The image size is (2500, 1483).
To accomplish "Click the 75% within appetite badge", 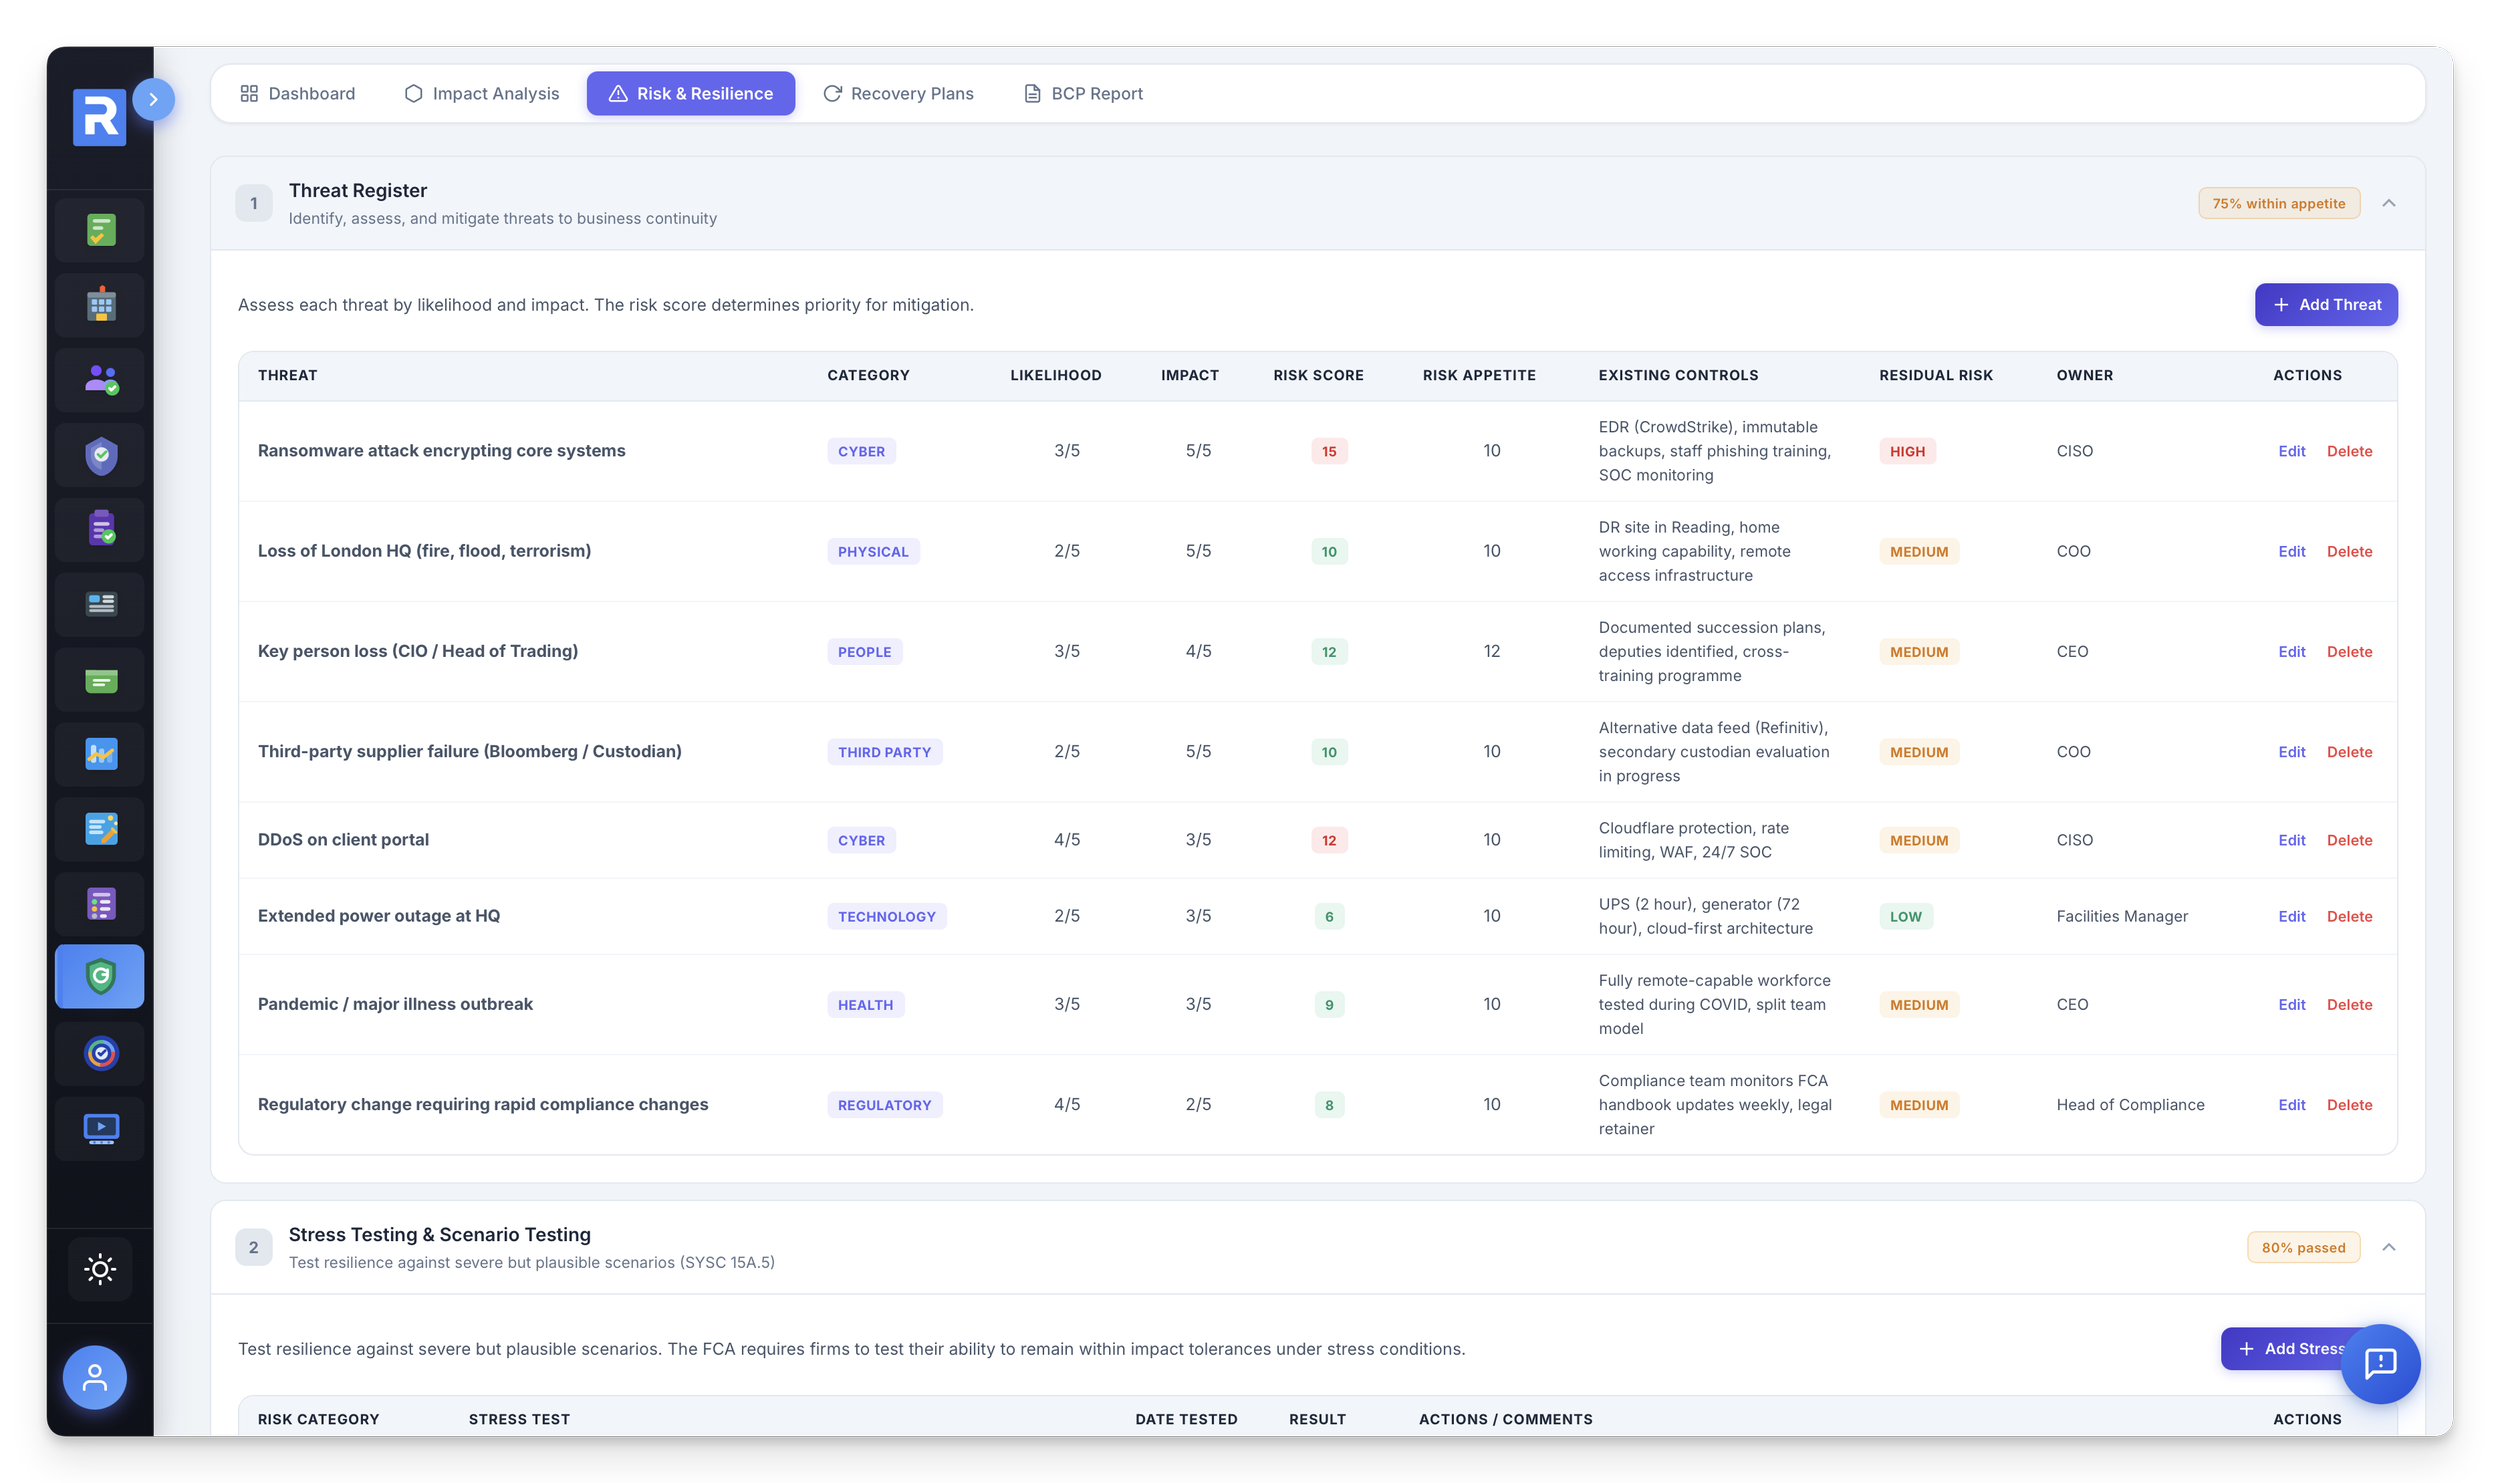I will coord(2280,203).
